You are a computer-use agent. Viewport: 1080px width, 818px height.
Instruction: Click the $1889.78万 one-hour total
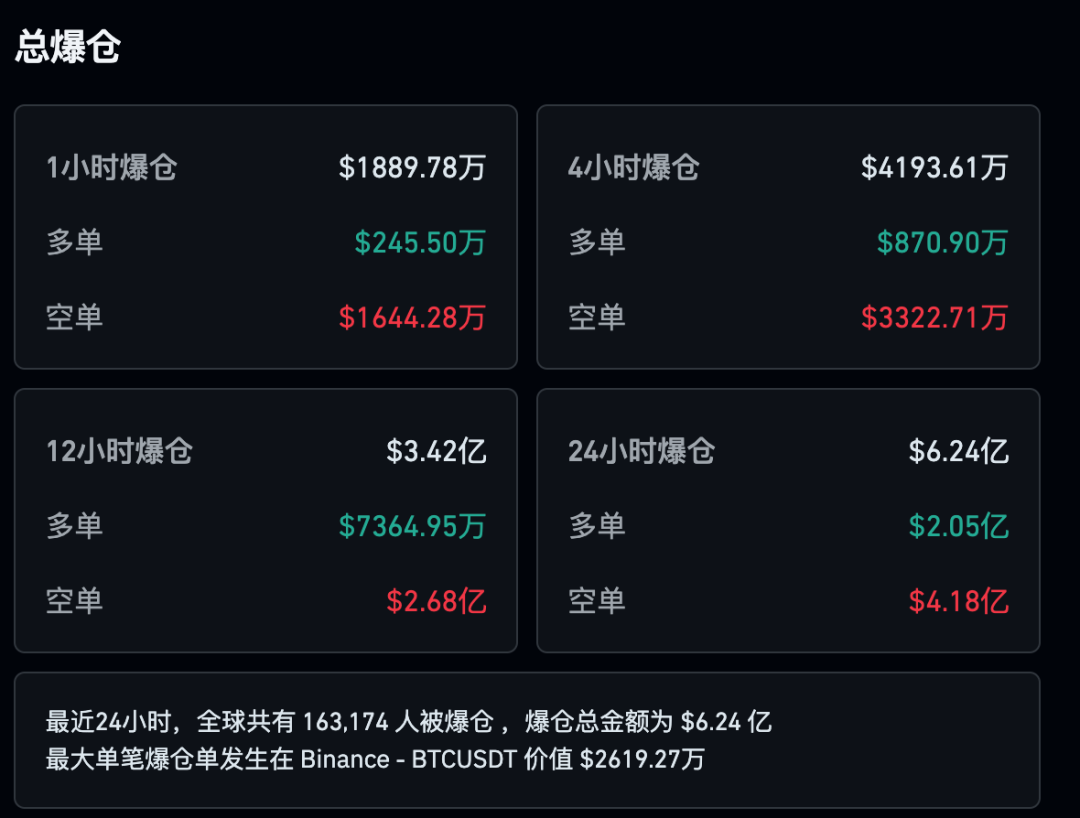412,167
